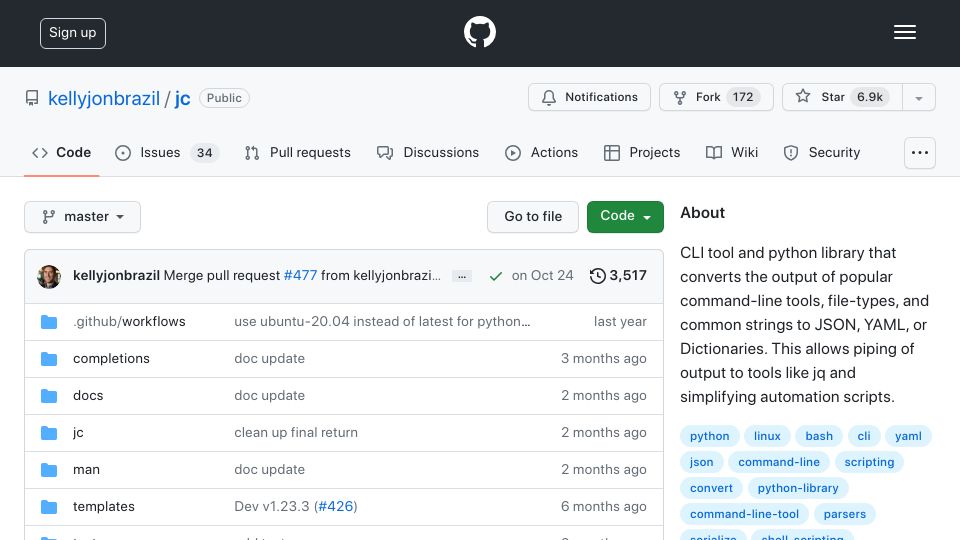Open commit dated on Oct 24
The width and height of the screenshot is (960, 540).
(x=542, y=276)
